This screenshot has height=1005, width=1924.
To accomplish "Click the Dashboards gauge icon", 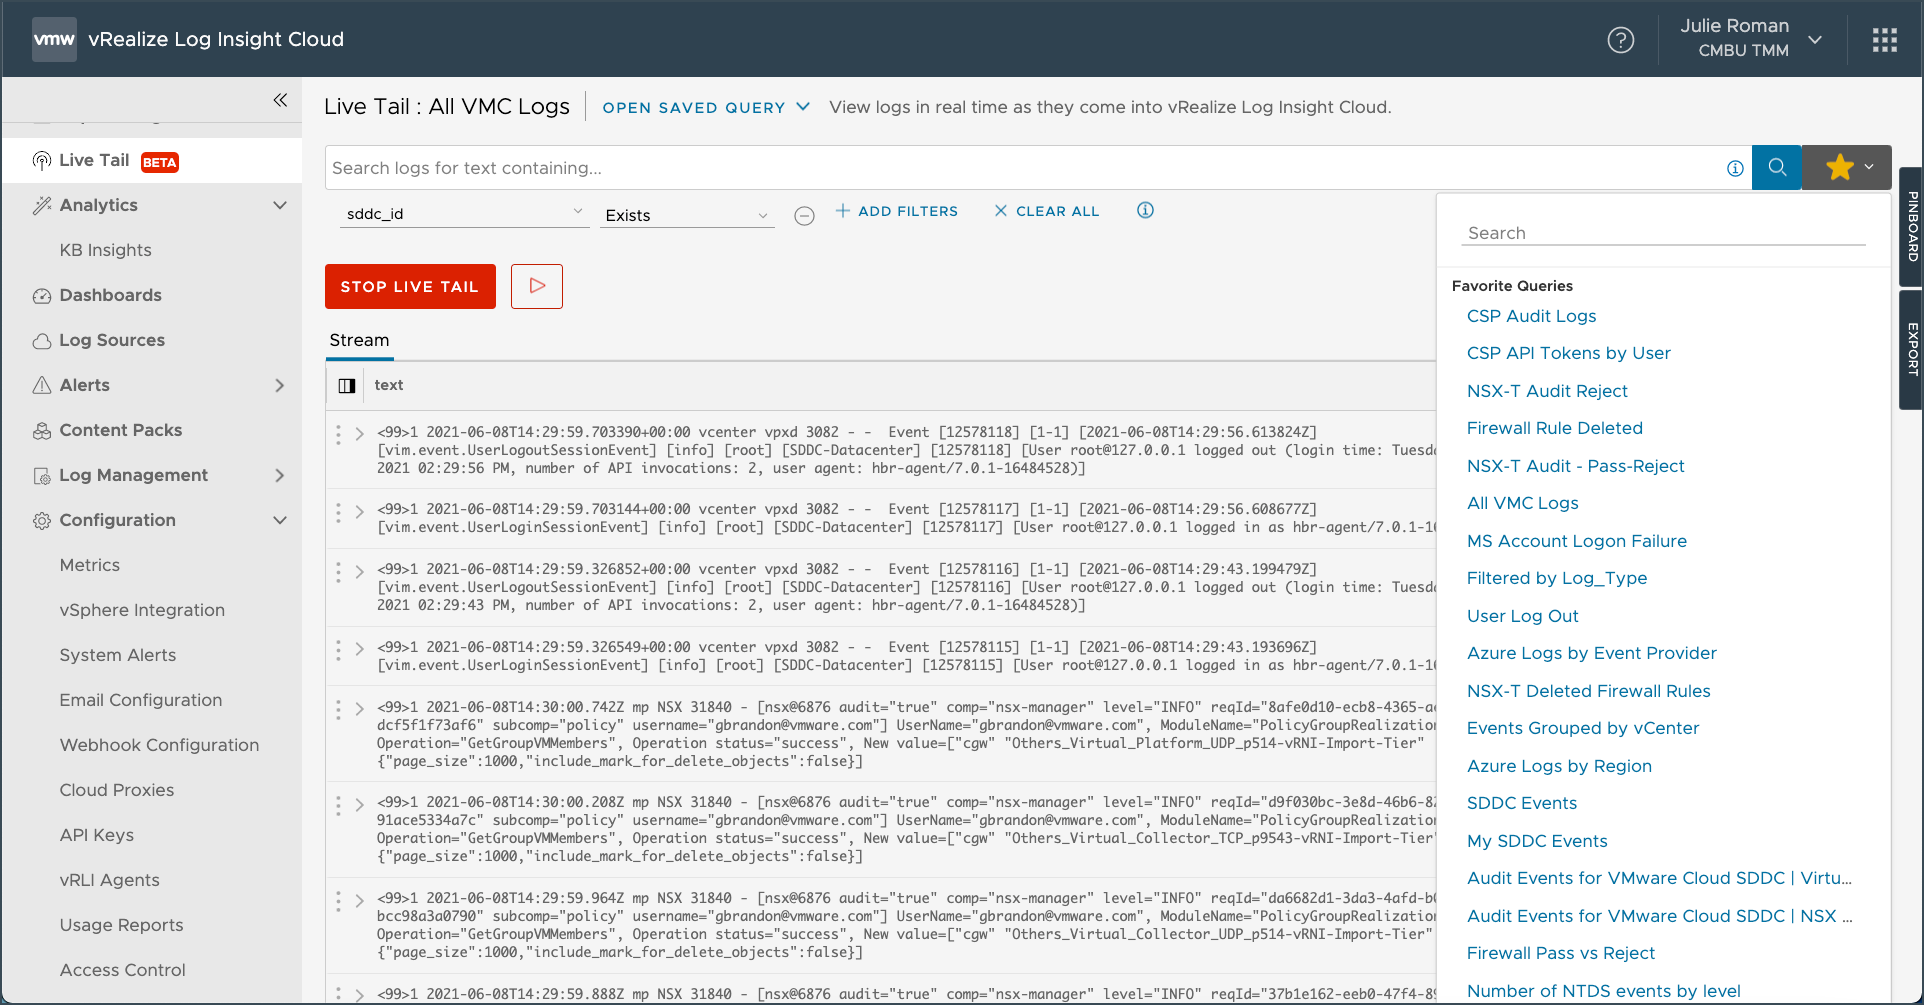I will tap(42, 296).
